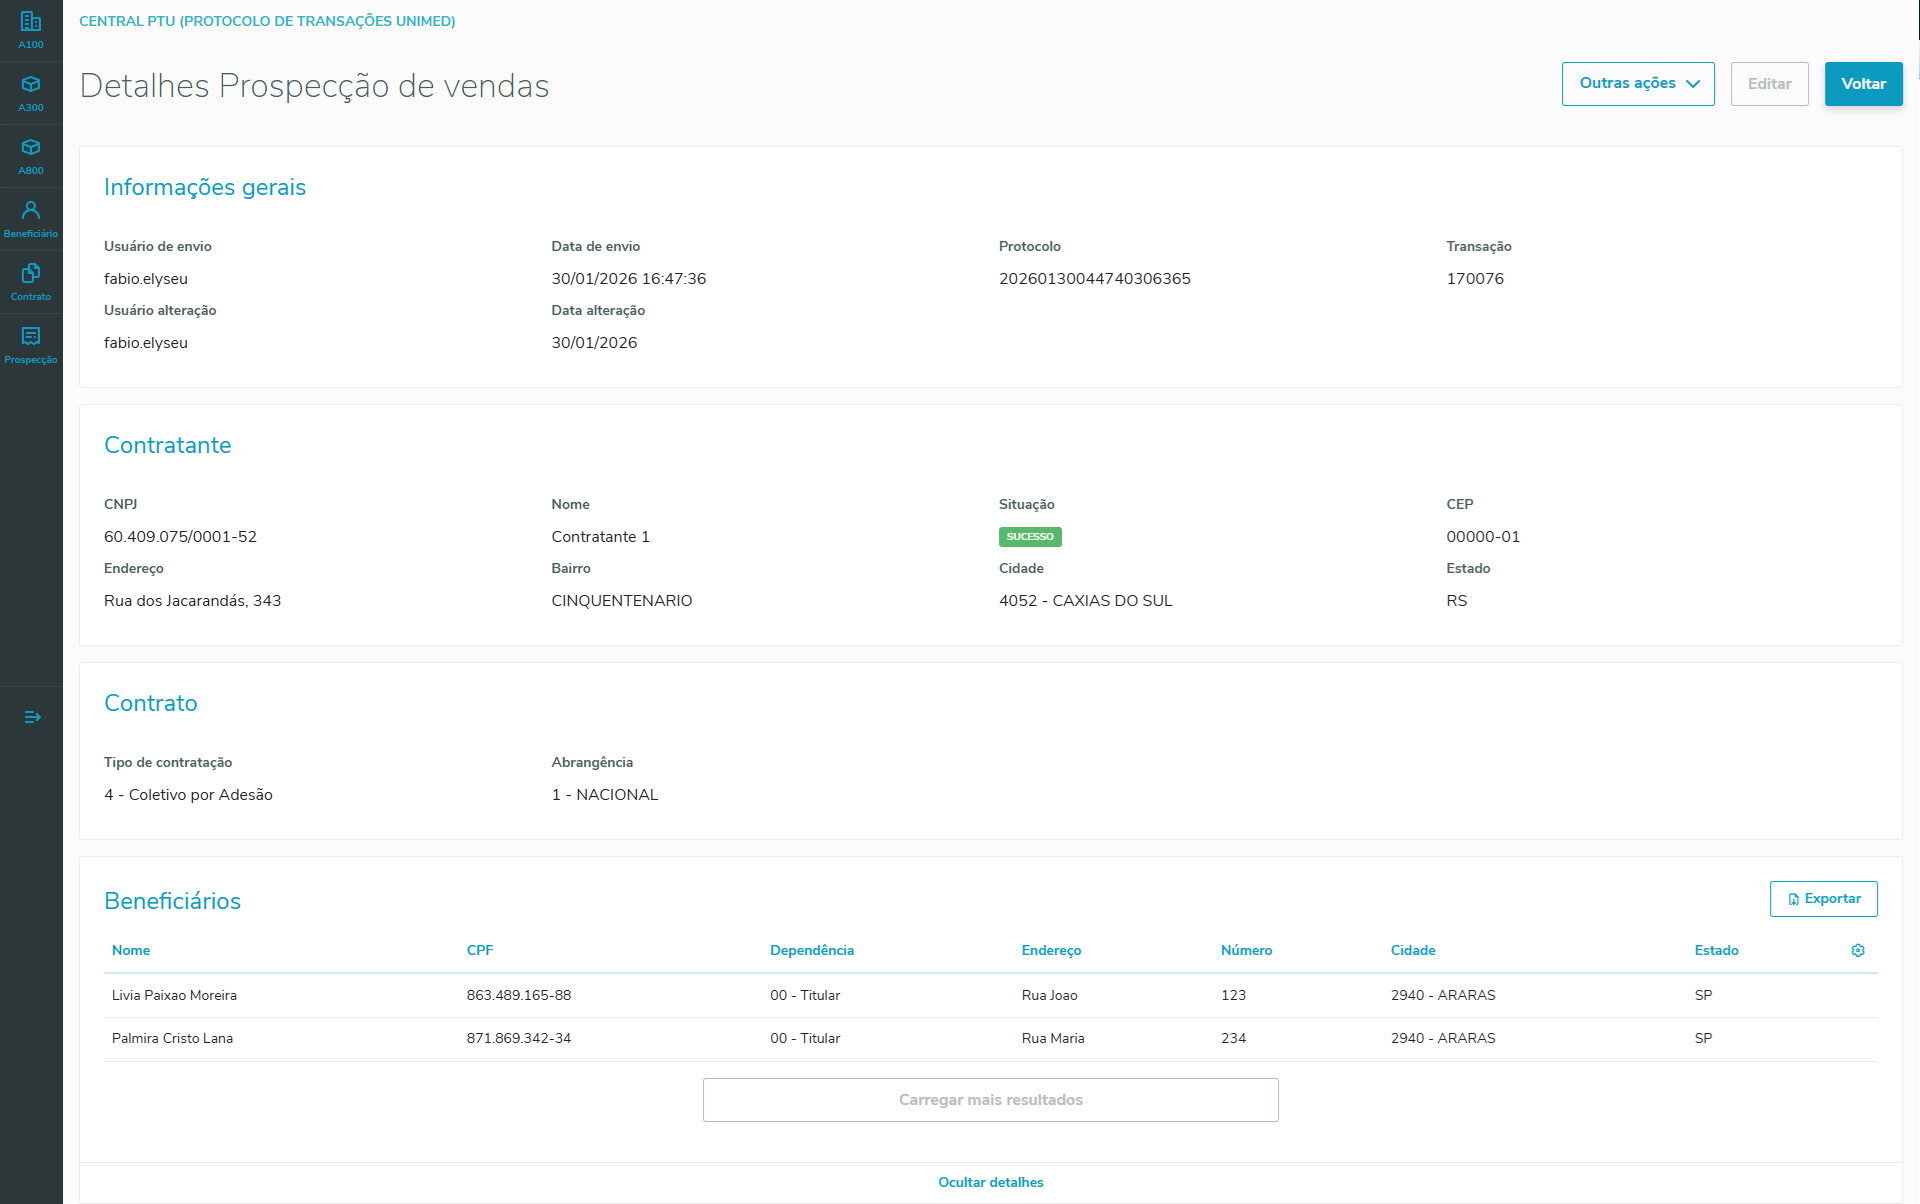Export the beneficiários list
The width and height of the screenshot is (1920, 1204).
tap(1822, 899)
